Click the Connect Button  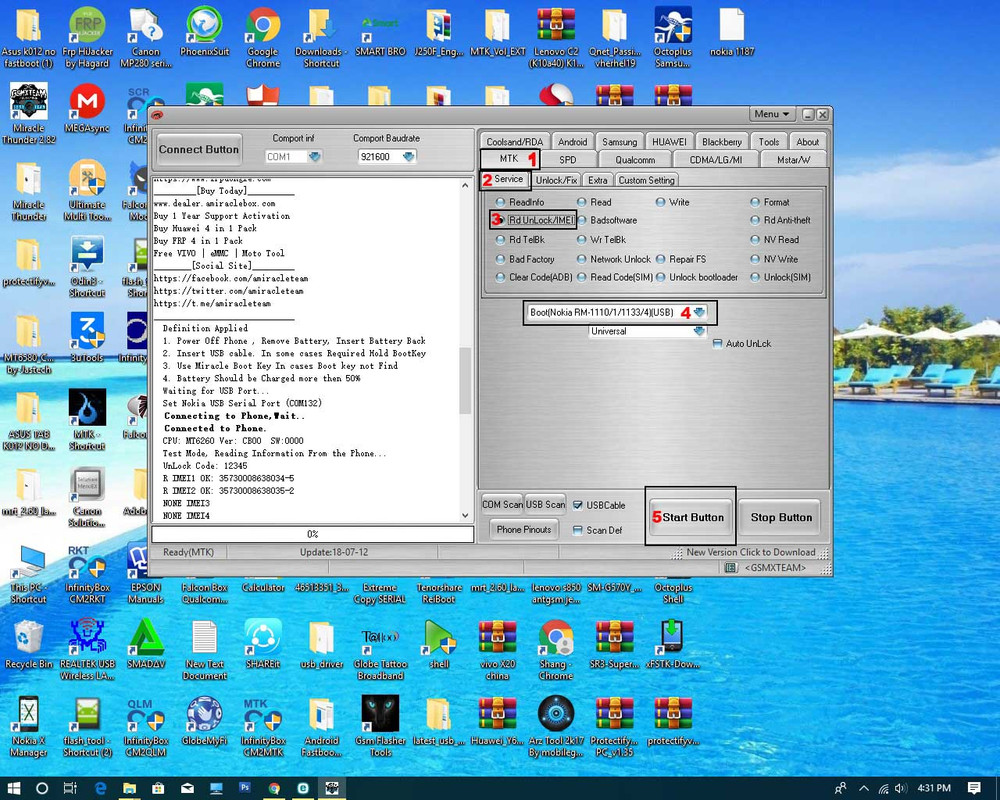click(199, 149)
